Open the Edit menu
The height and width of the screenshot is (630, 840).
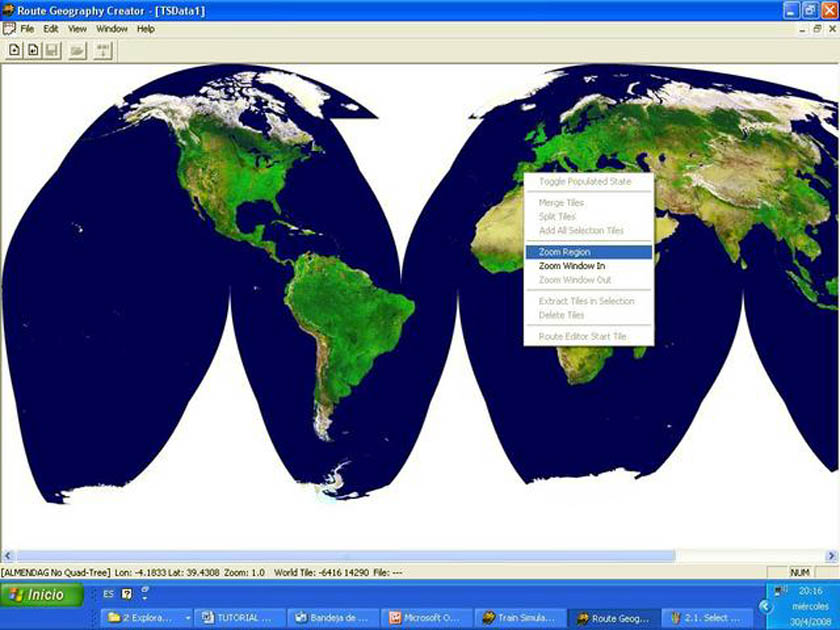click(51, 29)
